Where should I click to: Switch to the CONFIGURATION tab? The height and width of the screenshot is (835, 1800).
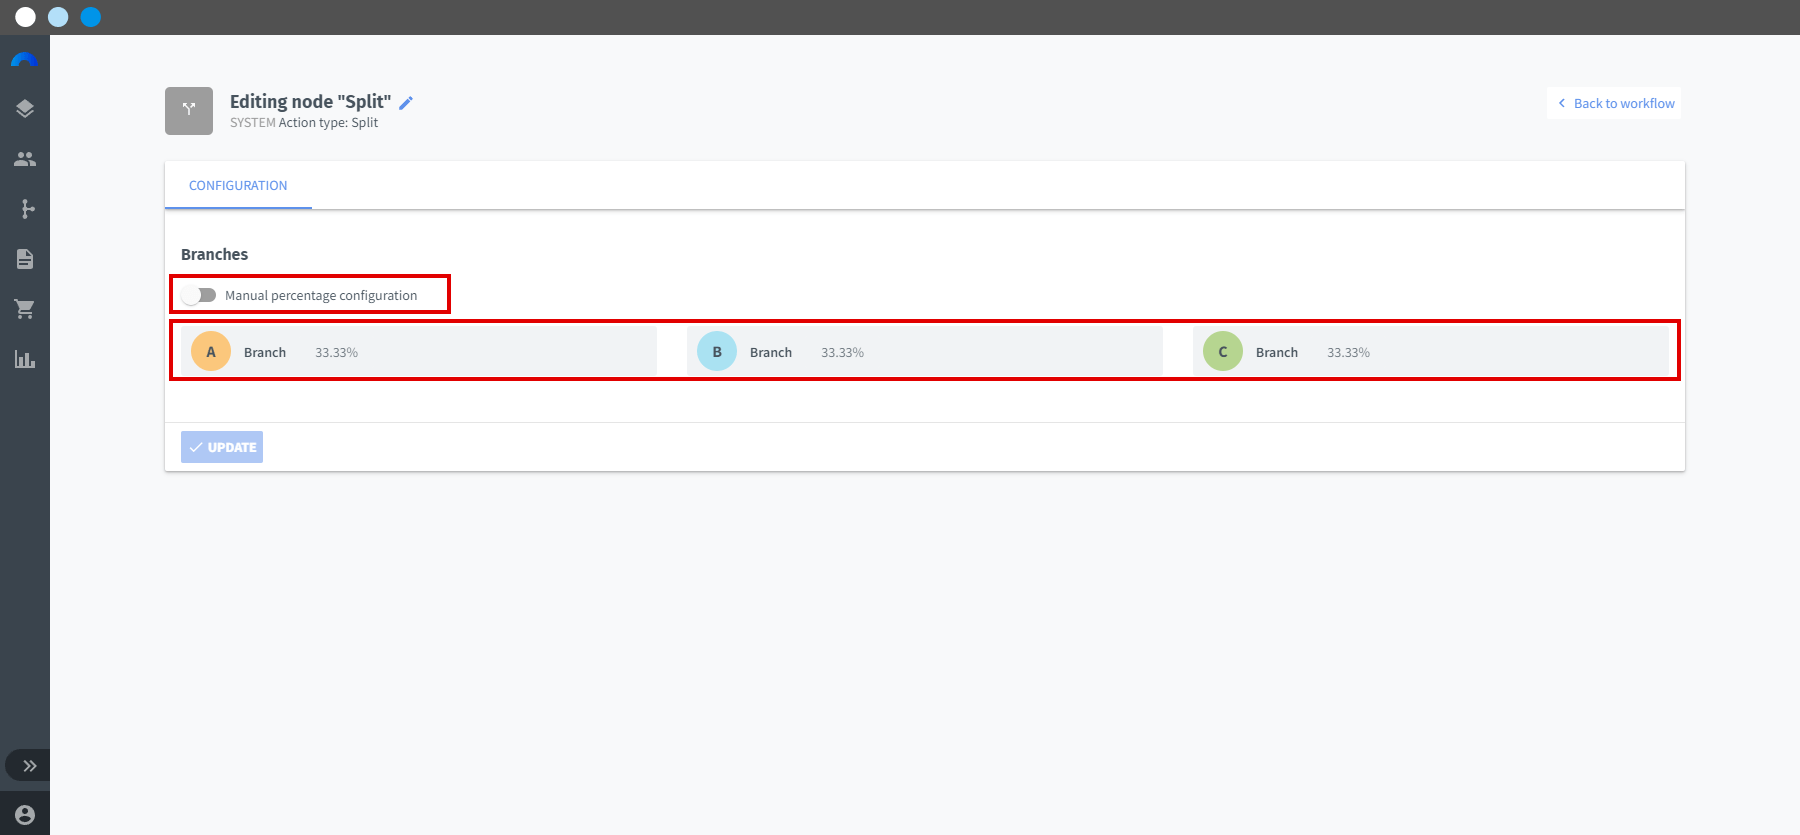pos(238,185)
